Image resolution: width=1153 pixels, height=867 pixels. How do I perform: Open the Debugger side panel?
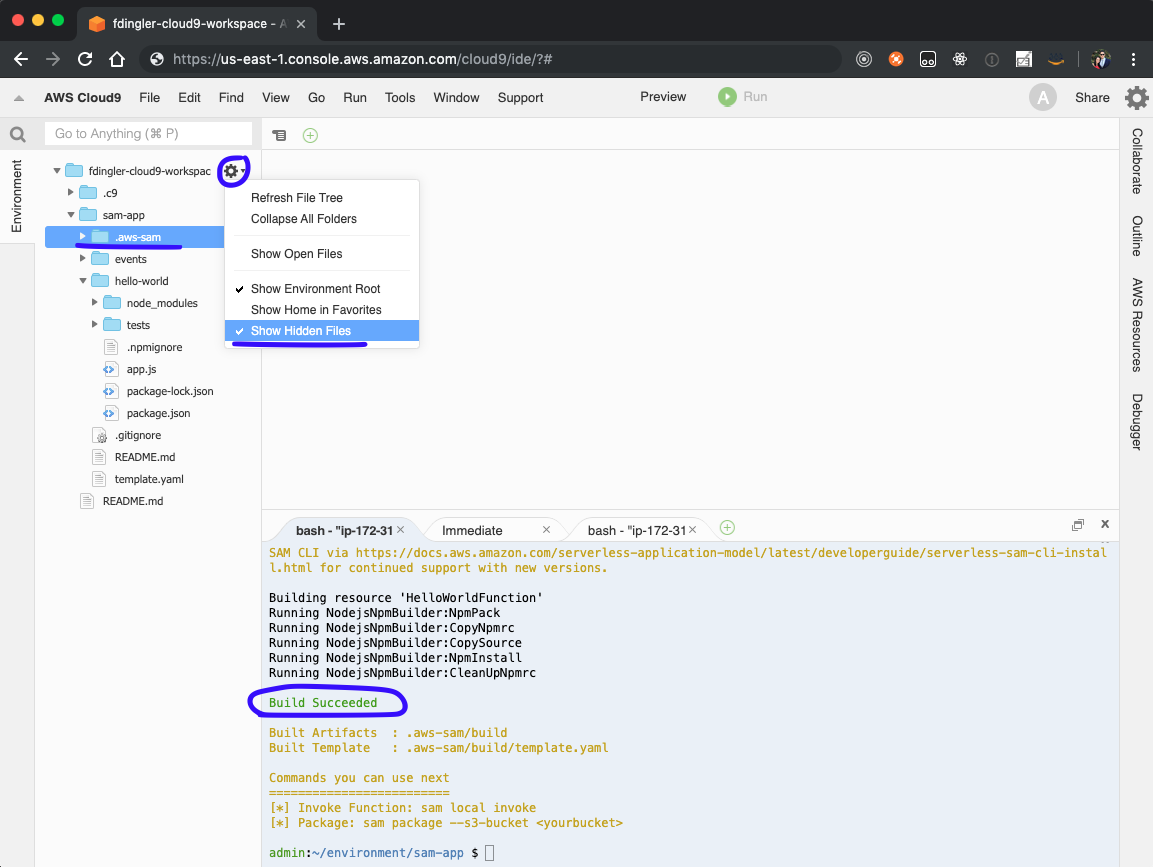(x=1137, y=422)
